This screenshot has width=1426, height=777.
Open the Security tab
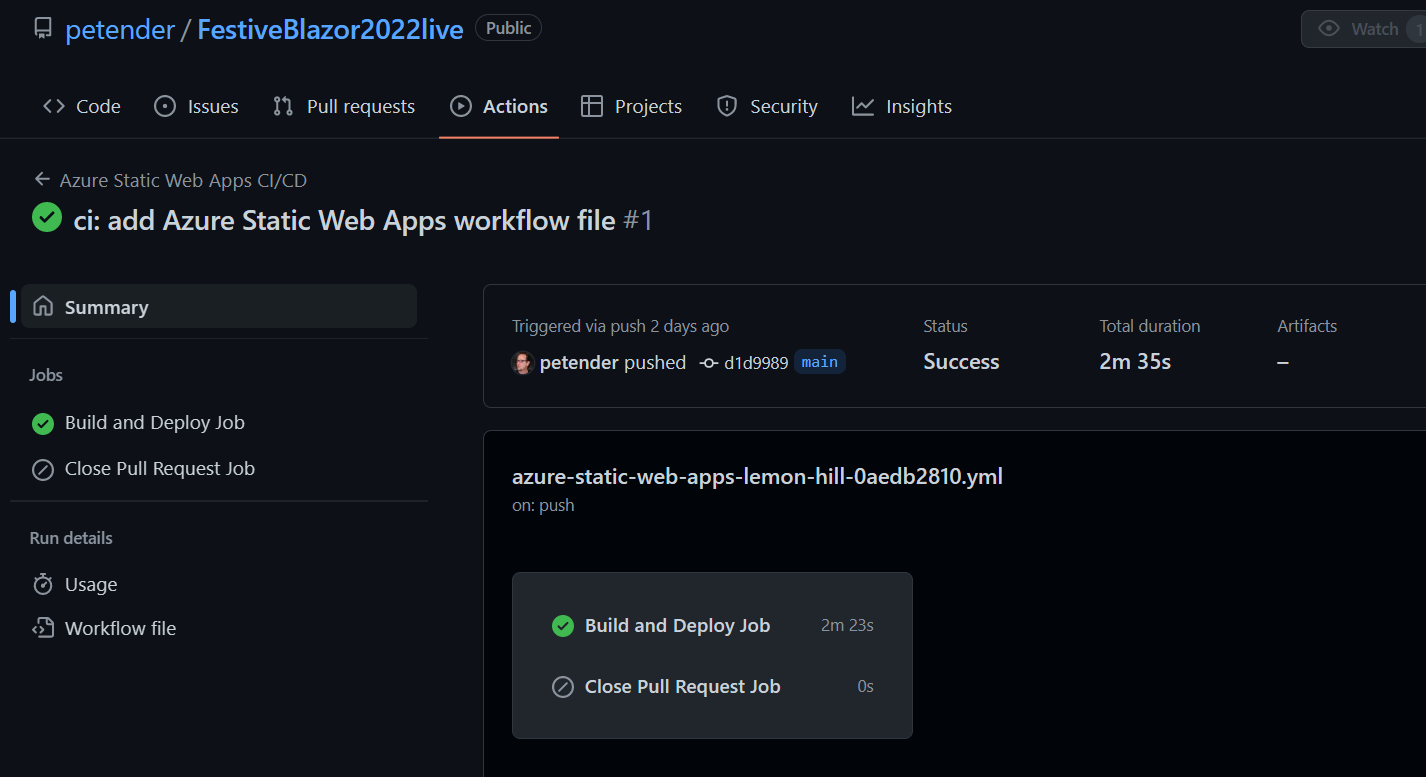click(767, 106)
